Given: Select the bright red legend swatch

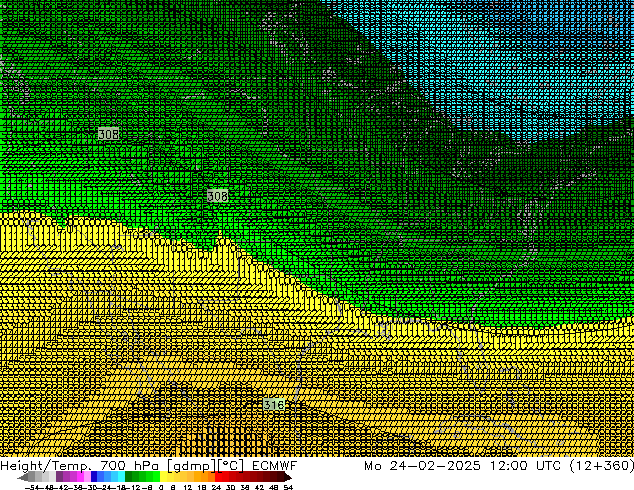Looking at the screenshot, I should point(218,477).
